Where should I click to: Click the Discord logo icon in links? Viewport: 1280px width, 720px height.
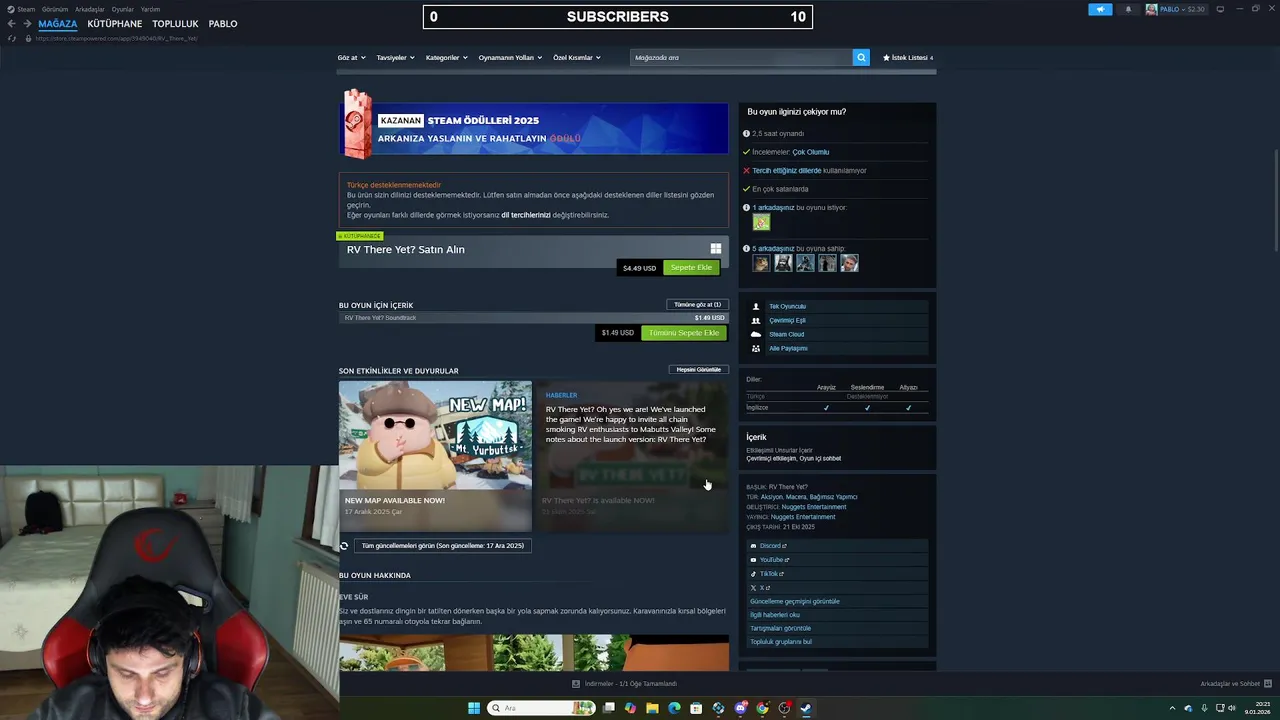pos(753,546)
